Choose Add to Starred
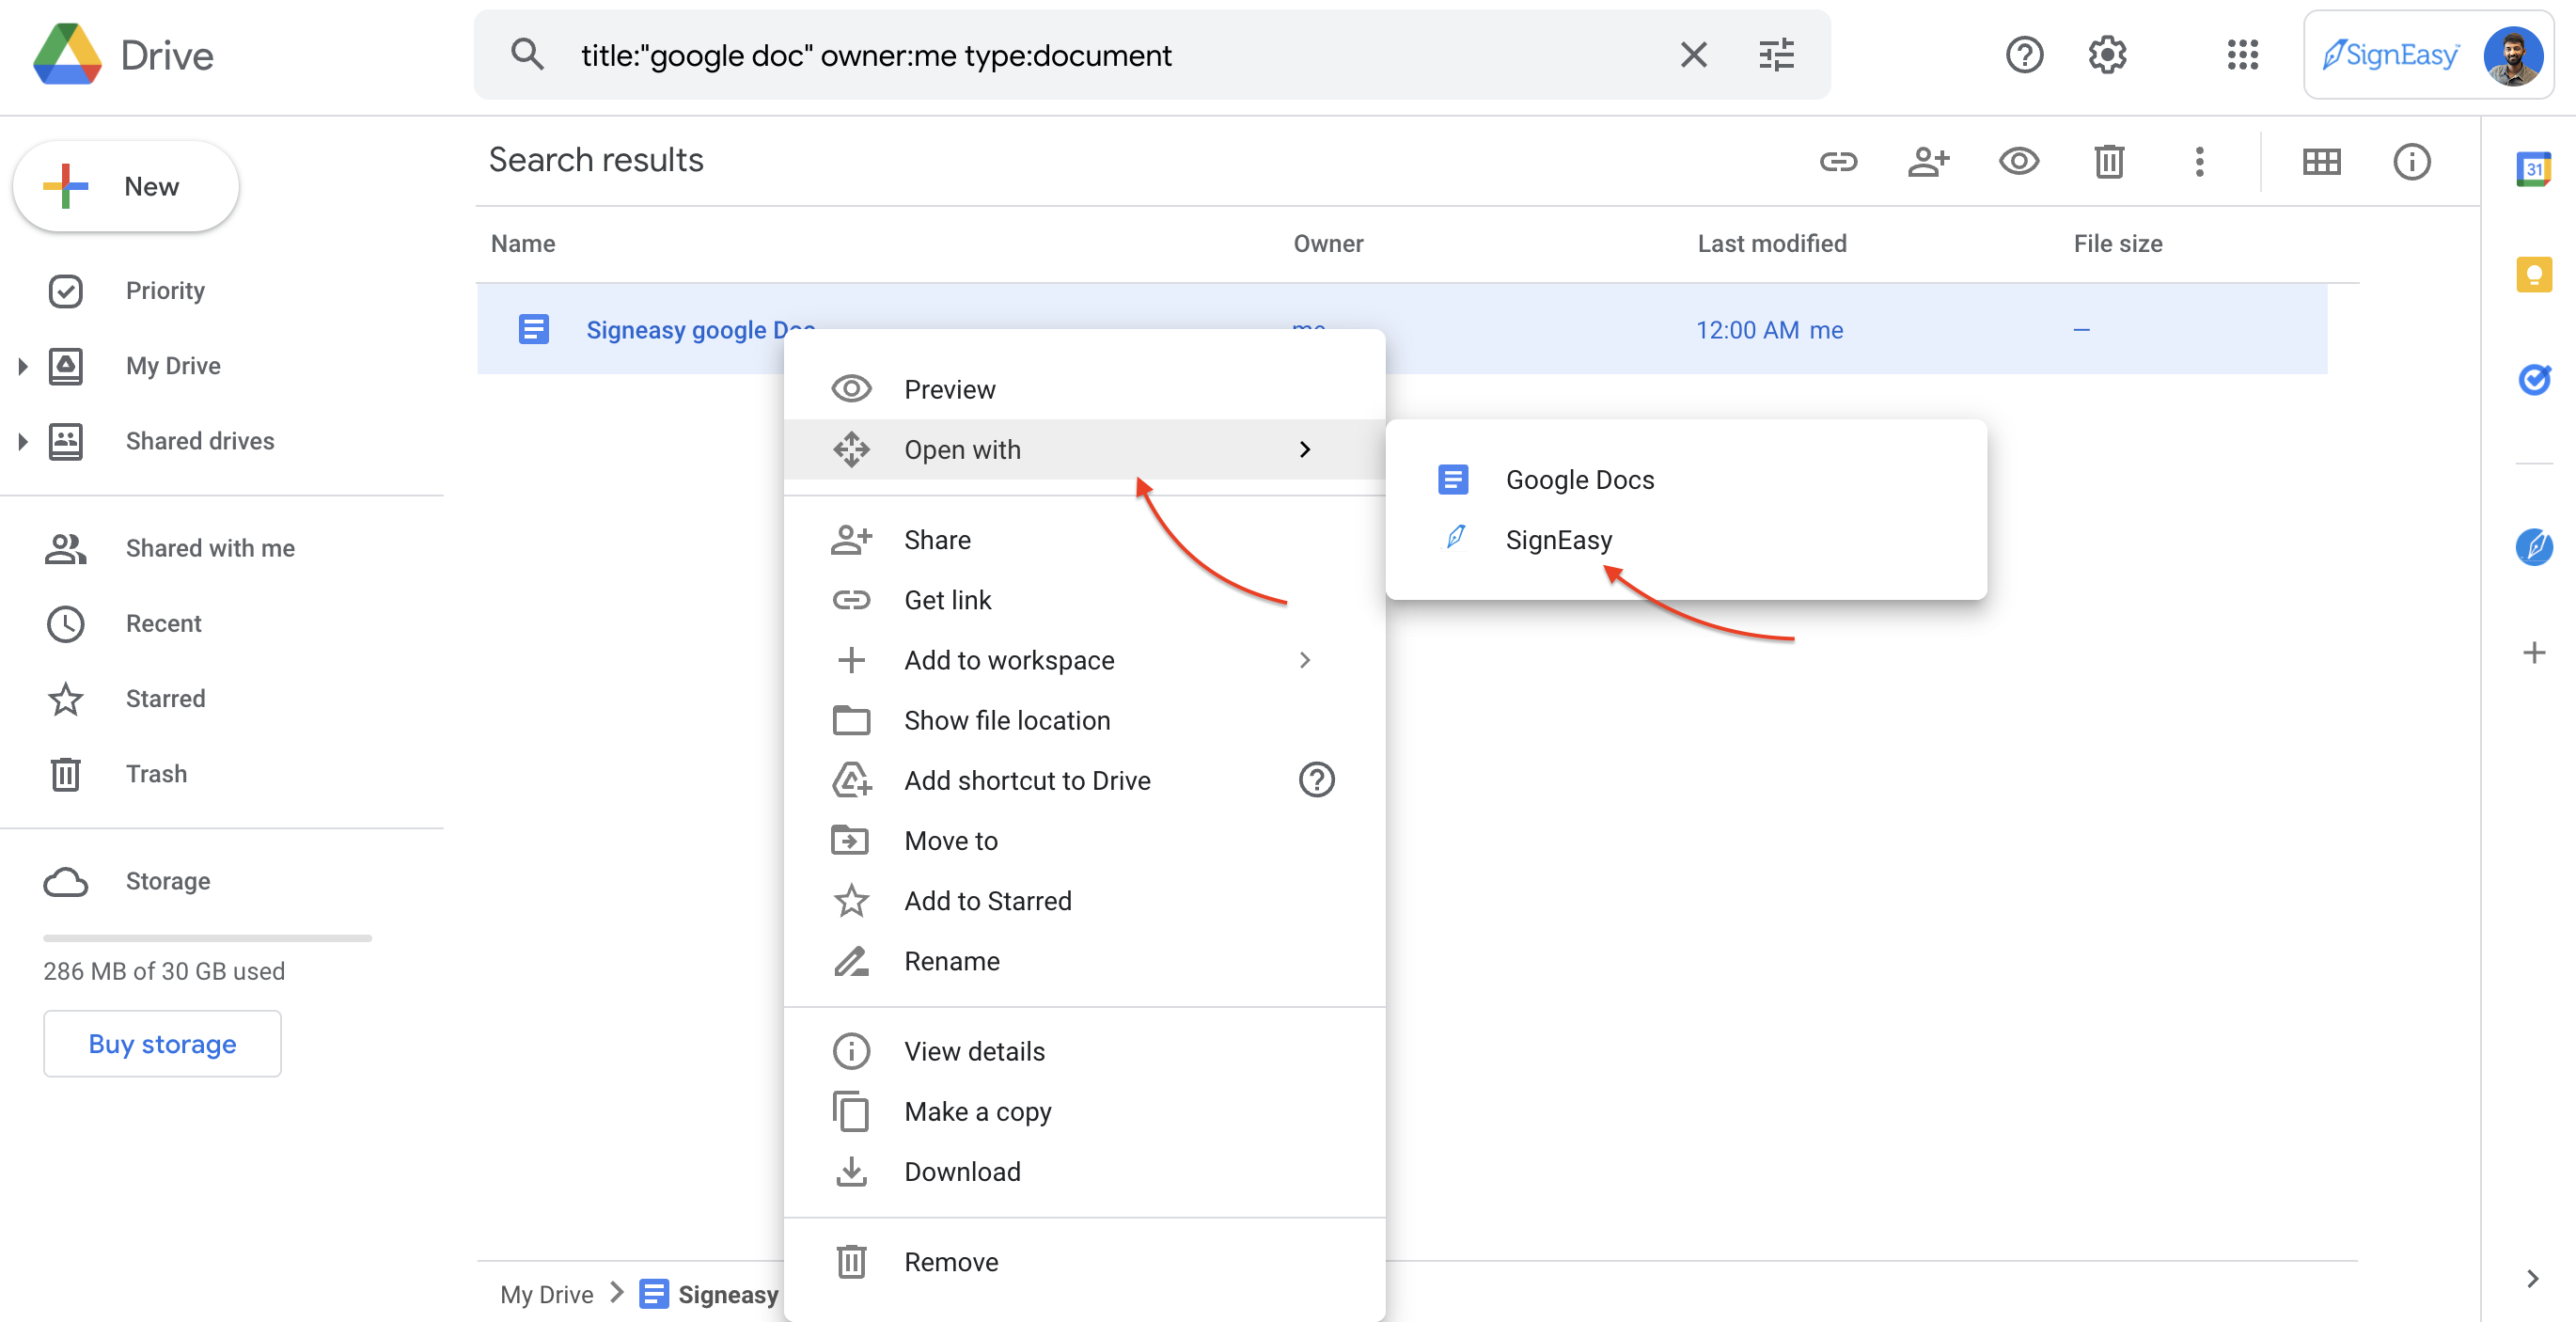This screenshot has width=2576, height=1322. click(x=1084, y=901)
